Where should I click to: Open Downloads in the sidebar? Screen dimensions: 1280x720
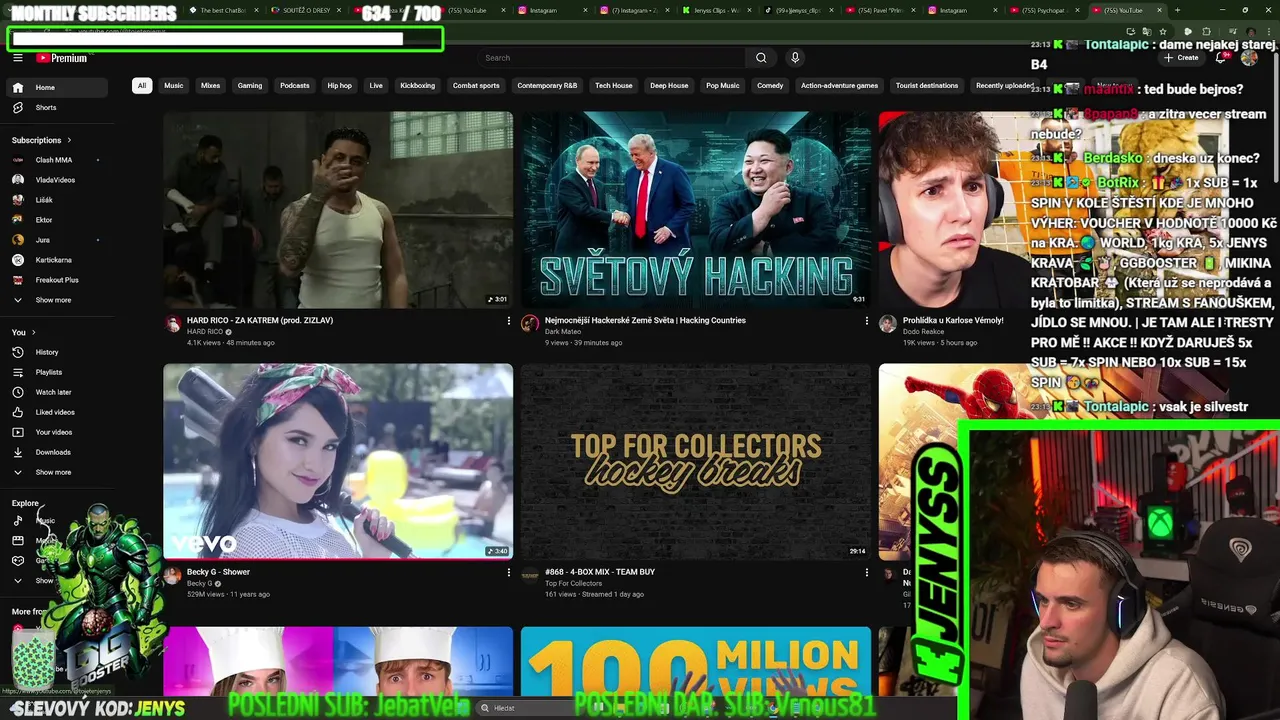[58, 452]
